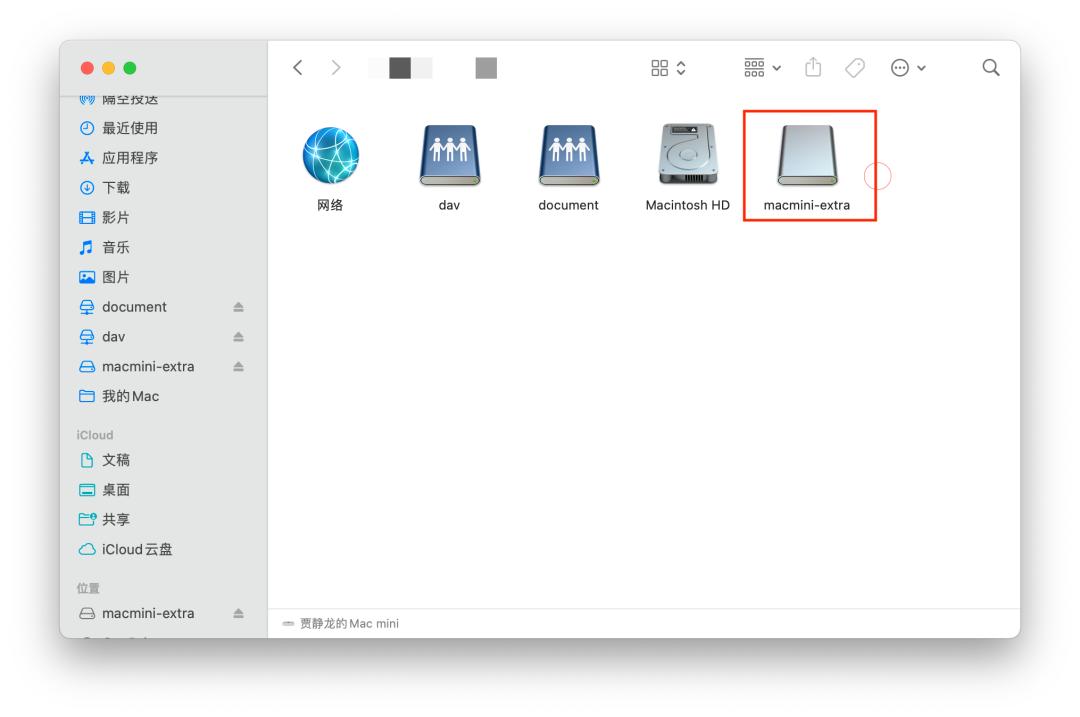Open the group-by dropdown
1080x717 pixels.
point(762,67)
